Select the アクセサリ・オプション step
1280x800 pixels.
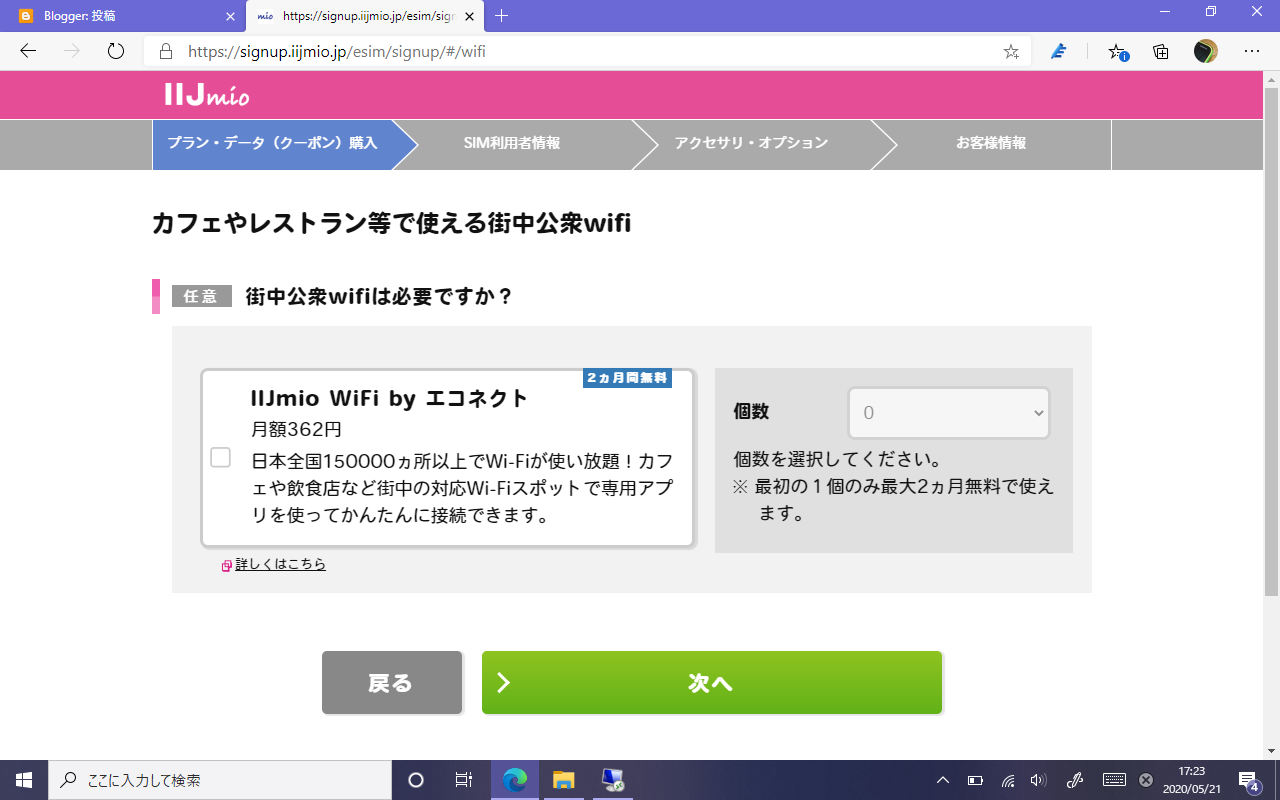(x=751, y=144)
